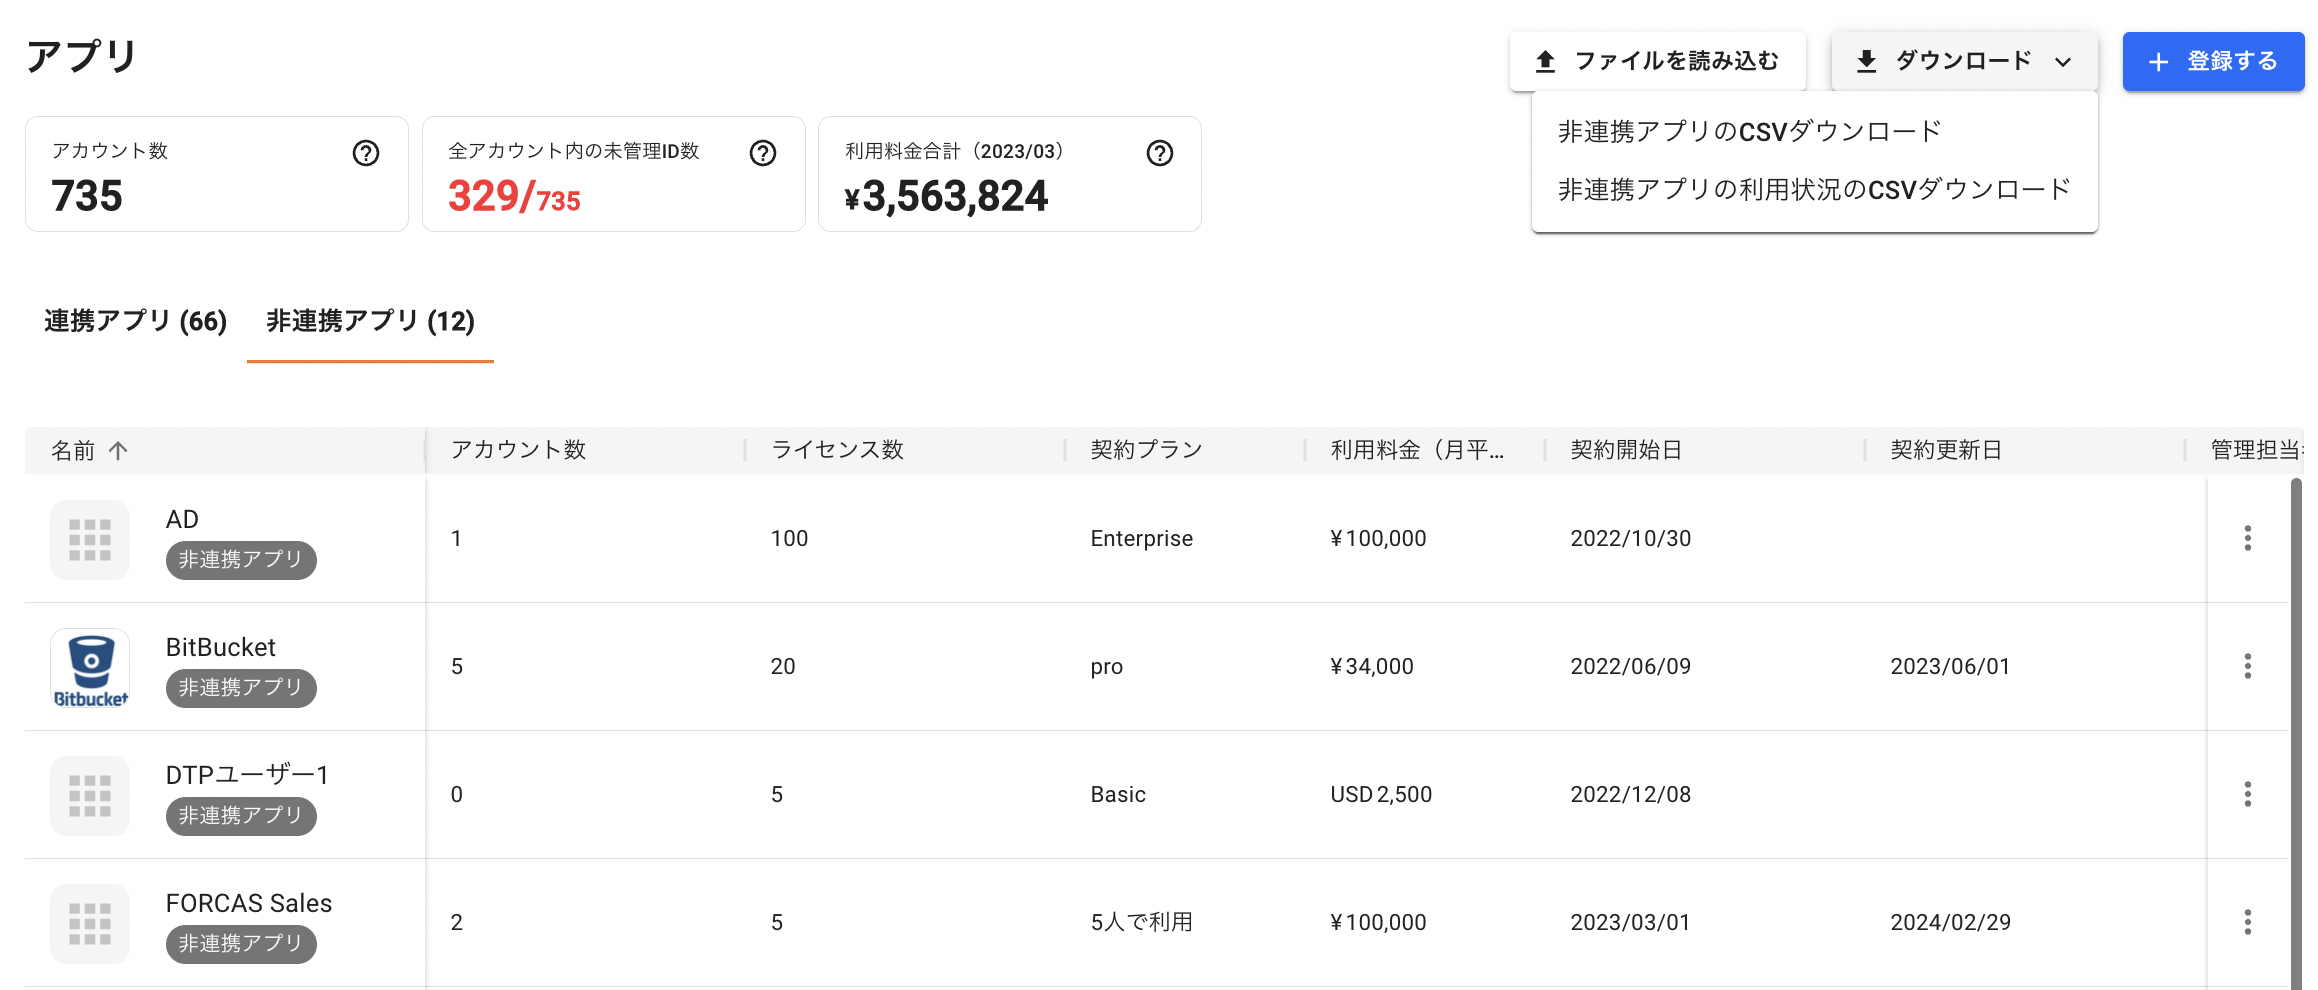
Task: Click the BitBucket app logo
Action: [x=90, y=668]
